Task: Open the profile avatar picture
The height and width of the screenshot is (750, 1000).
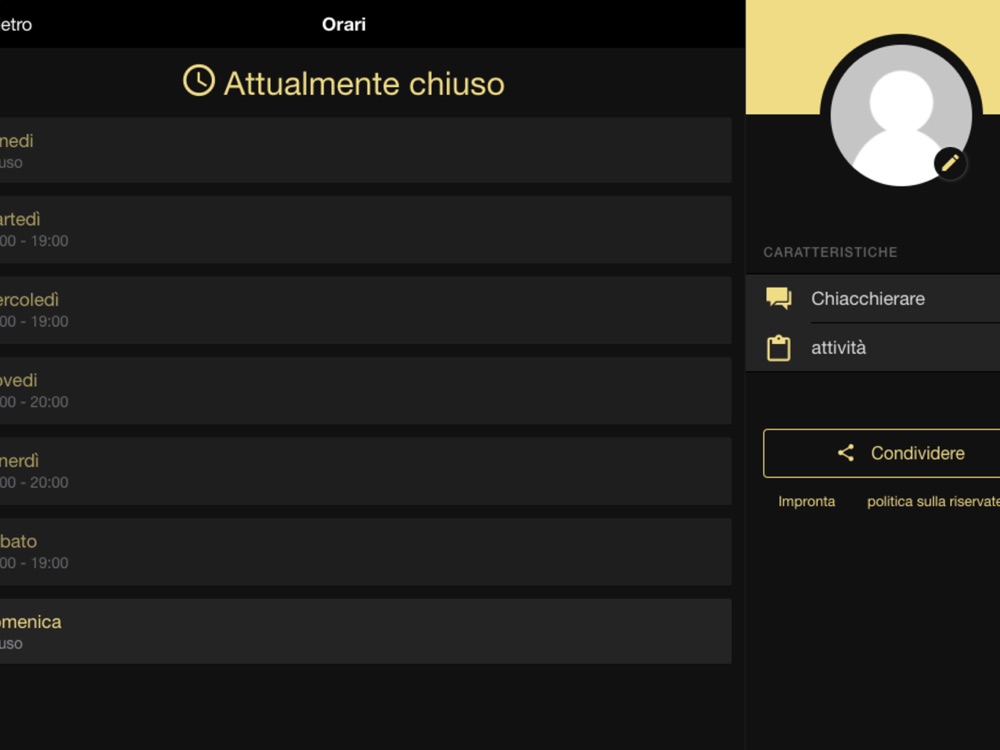Action: coord(900,115)
